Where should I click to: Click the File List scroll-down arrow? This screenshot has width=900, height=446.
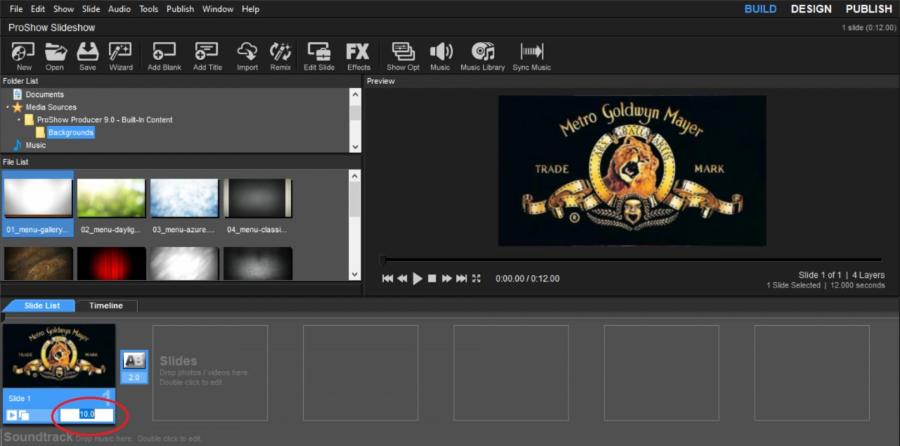pos(355,274)
